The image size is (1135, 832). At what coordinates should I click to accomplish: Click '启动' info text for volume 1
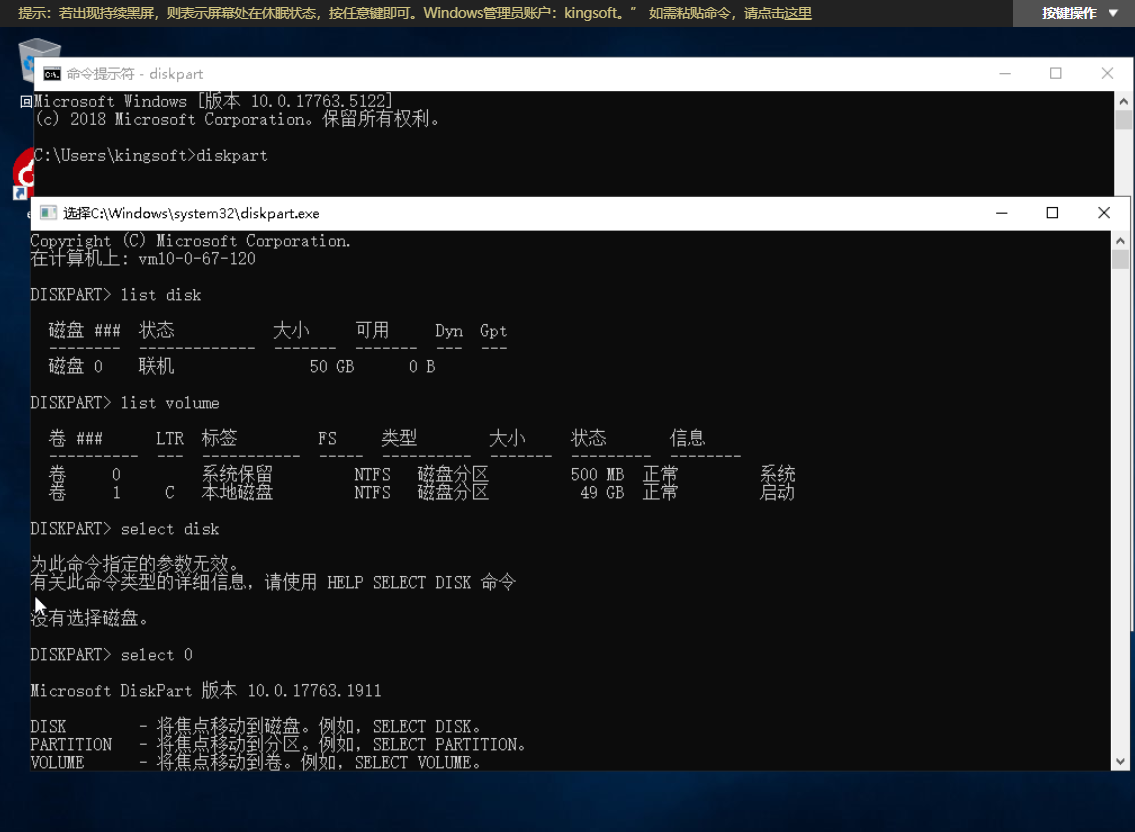pos(777,492)
